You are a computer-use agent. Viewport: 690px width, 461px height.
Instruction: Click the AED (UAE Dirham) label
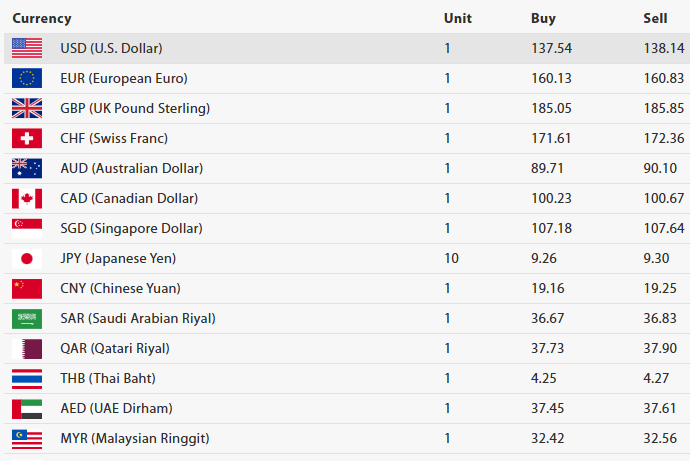point(116,408)
